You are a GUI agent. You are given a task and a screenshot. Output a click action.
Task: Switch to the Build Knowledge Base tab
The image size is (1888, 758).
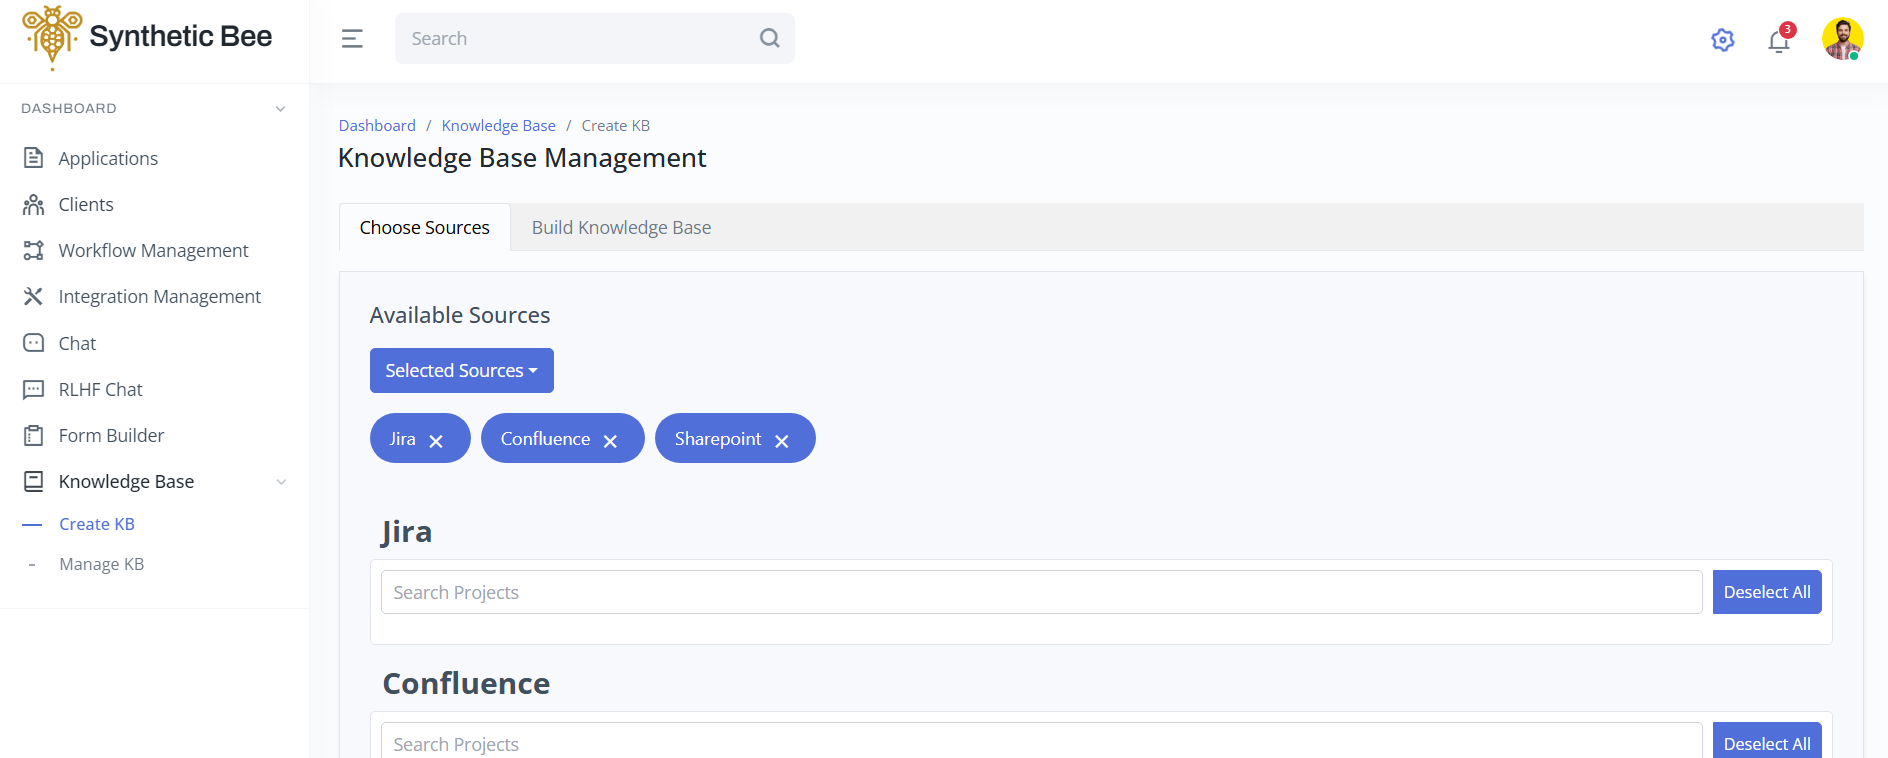(621, 227)
